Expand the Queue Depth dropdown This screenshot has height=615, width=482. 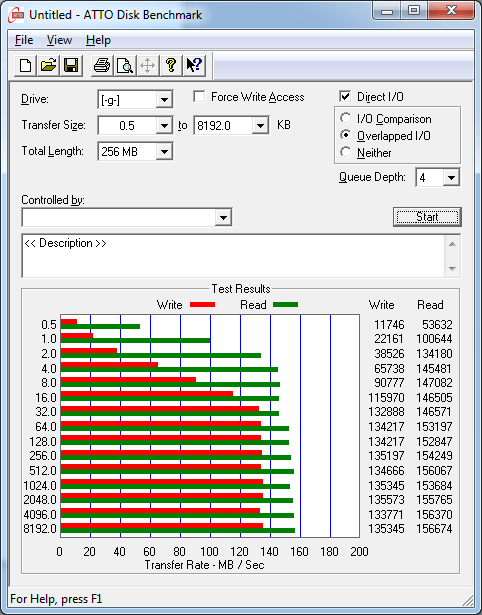click(451, 178)
